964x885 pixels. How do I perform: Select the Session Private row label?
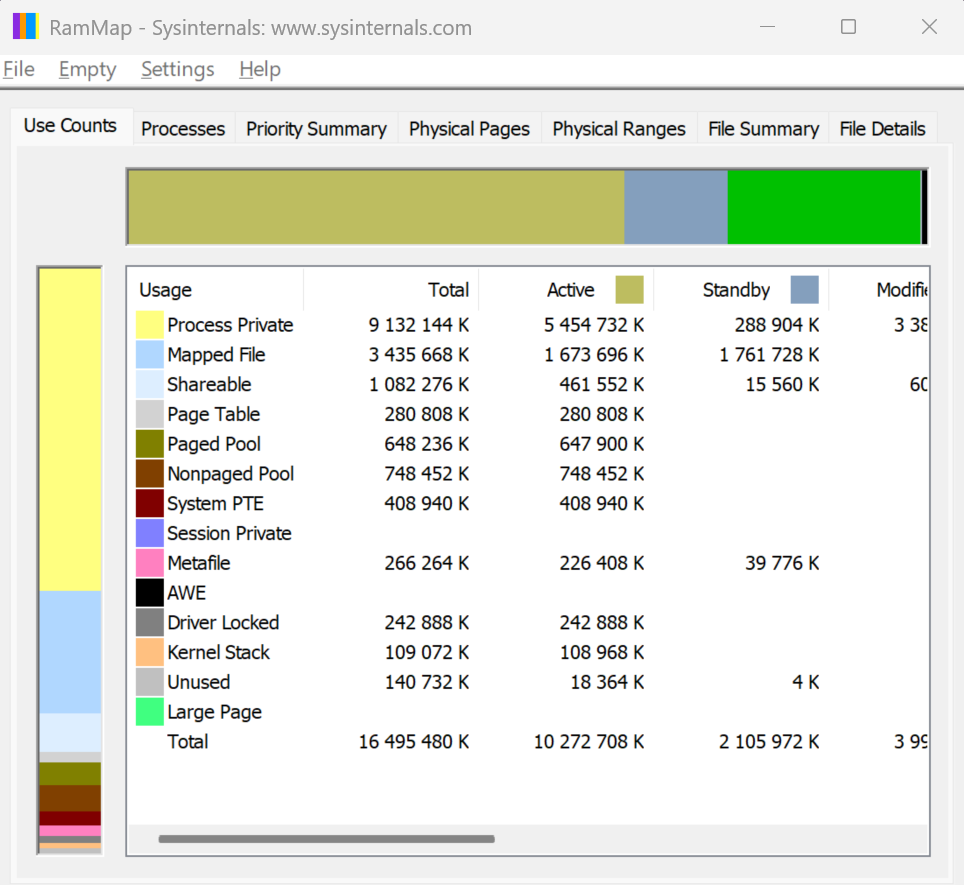point(229,533)
